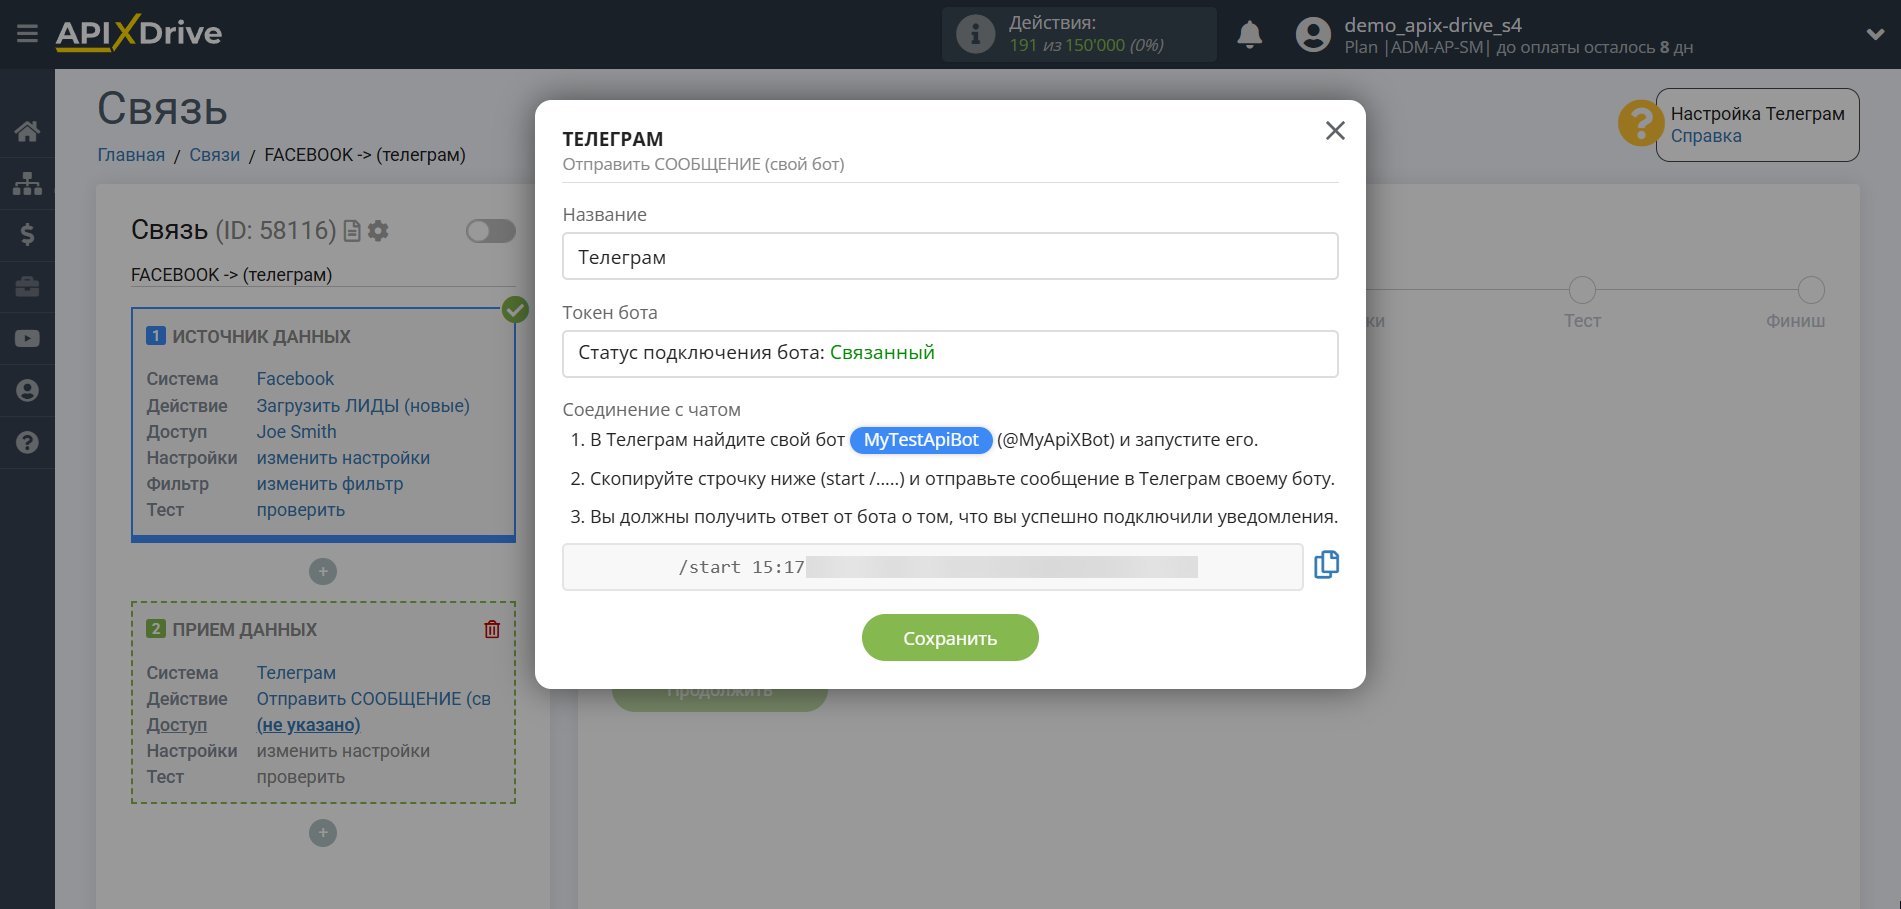Open billing dollar icon in sidebar
The height and width of the screenshot is (909, 1901).
27,235
